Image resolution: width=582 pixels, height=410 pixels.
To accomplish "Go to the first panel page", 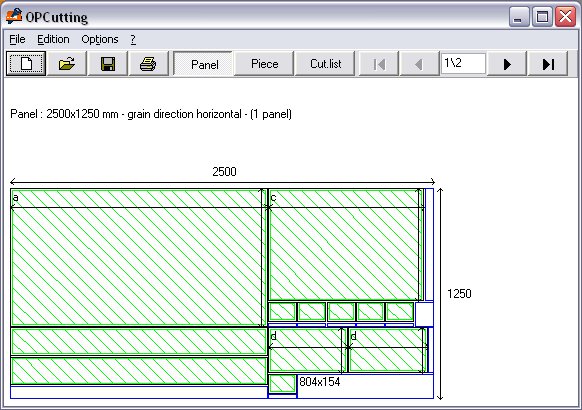I will pos(379,64).
